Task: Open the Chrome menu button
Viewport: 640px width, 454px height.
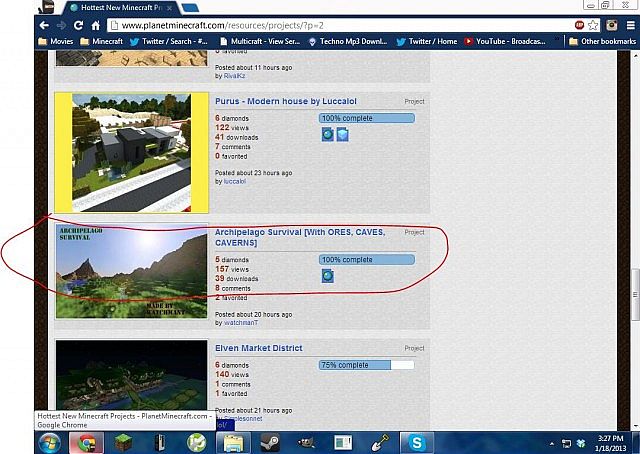Action: (631, 25)
